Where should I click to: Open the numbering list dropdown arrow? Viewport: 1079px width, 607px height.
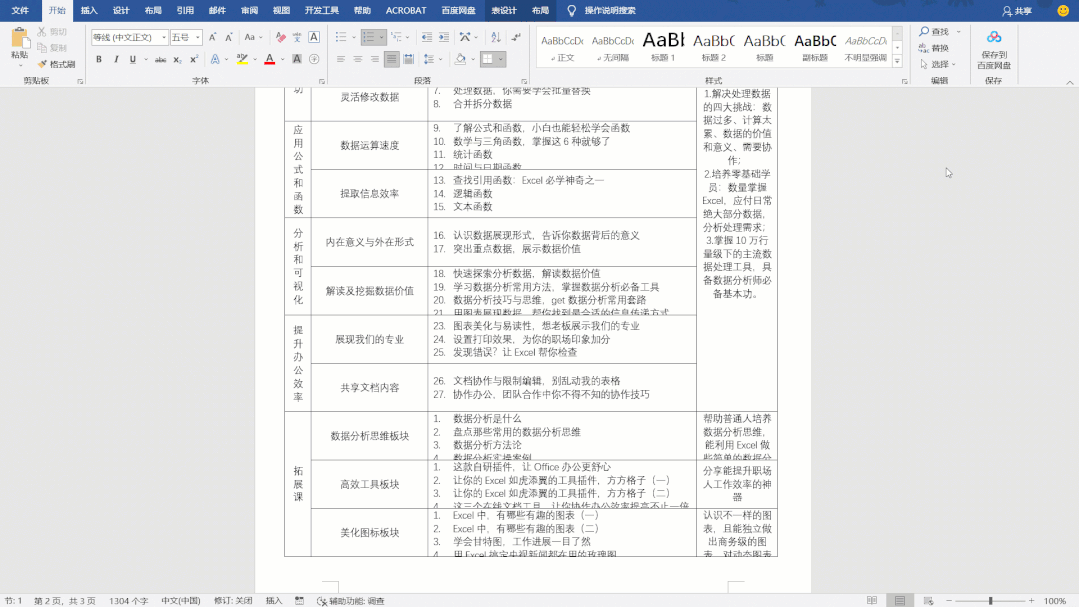tap(381, 37)
